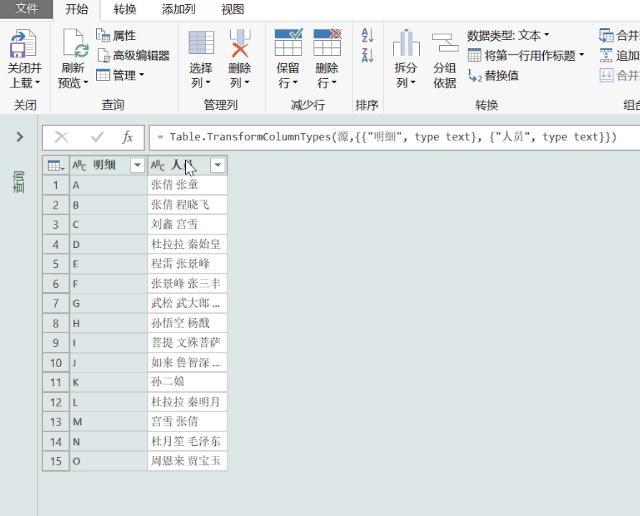Click cell 杜拉拉 秦明月
The width and height of the screenshot is (640, 516).
(187, 402)
